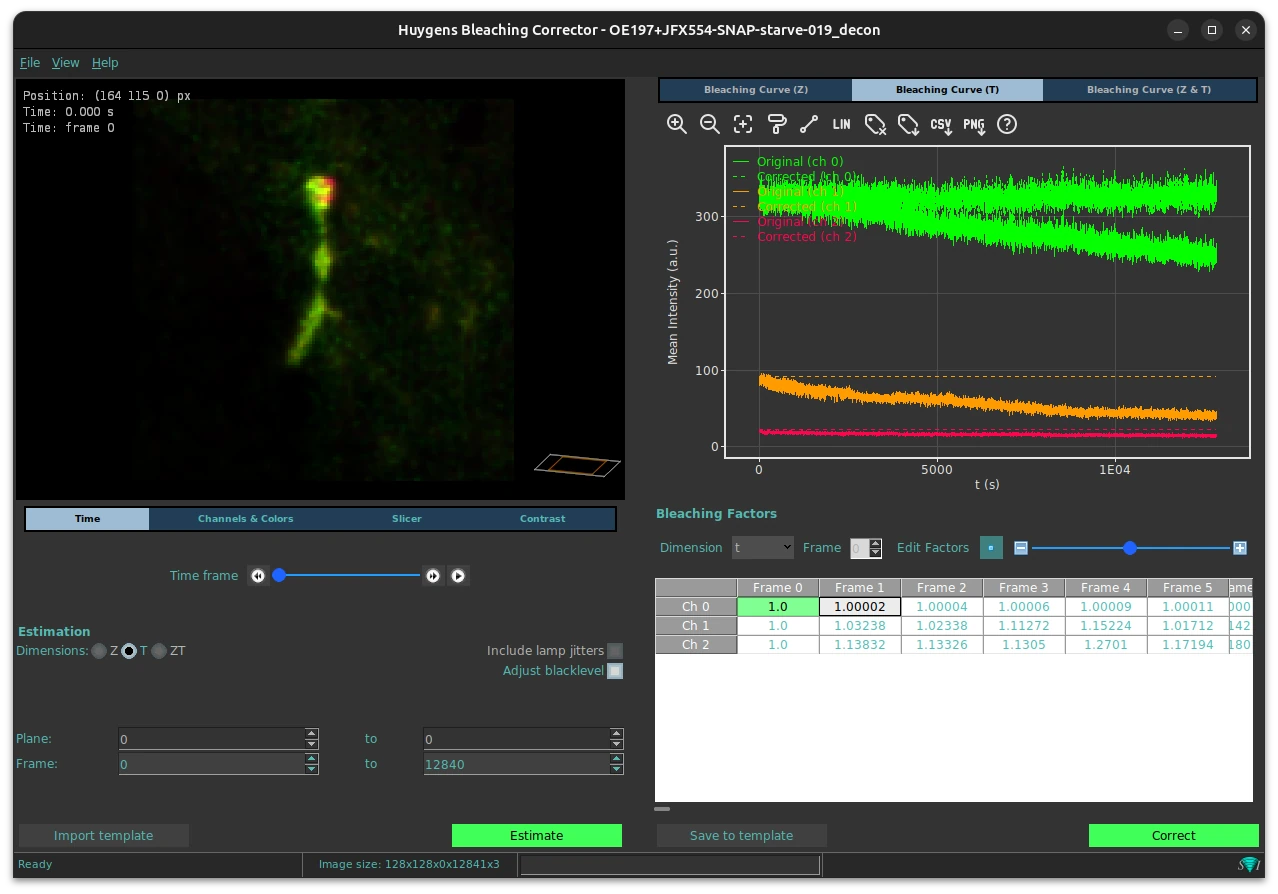Disable Adjust blacklevel

click(615, 671)
